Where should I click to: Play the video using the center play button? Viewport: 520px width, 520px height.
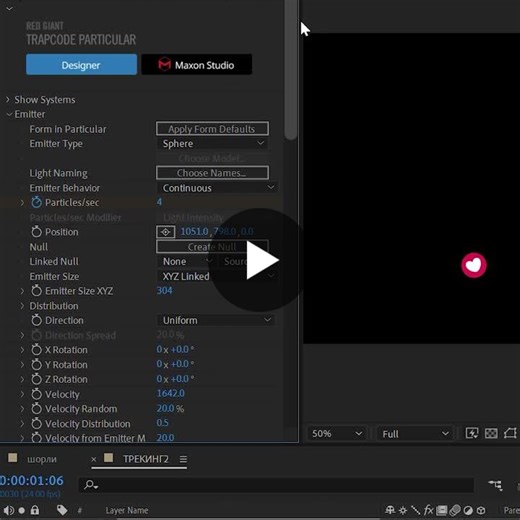(x=260, y=260)
